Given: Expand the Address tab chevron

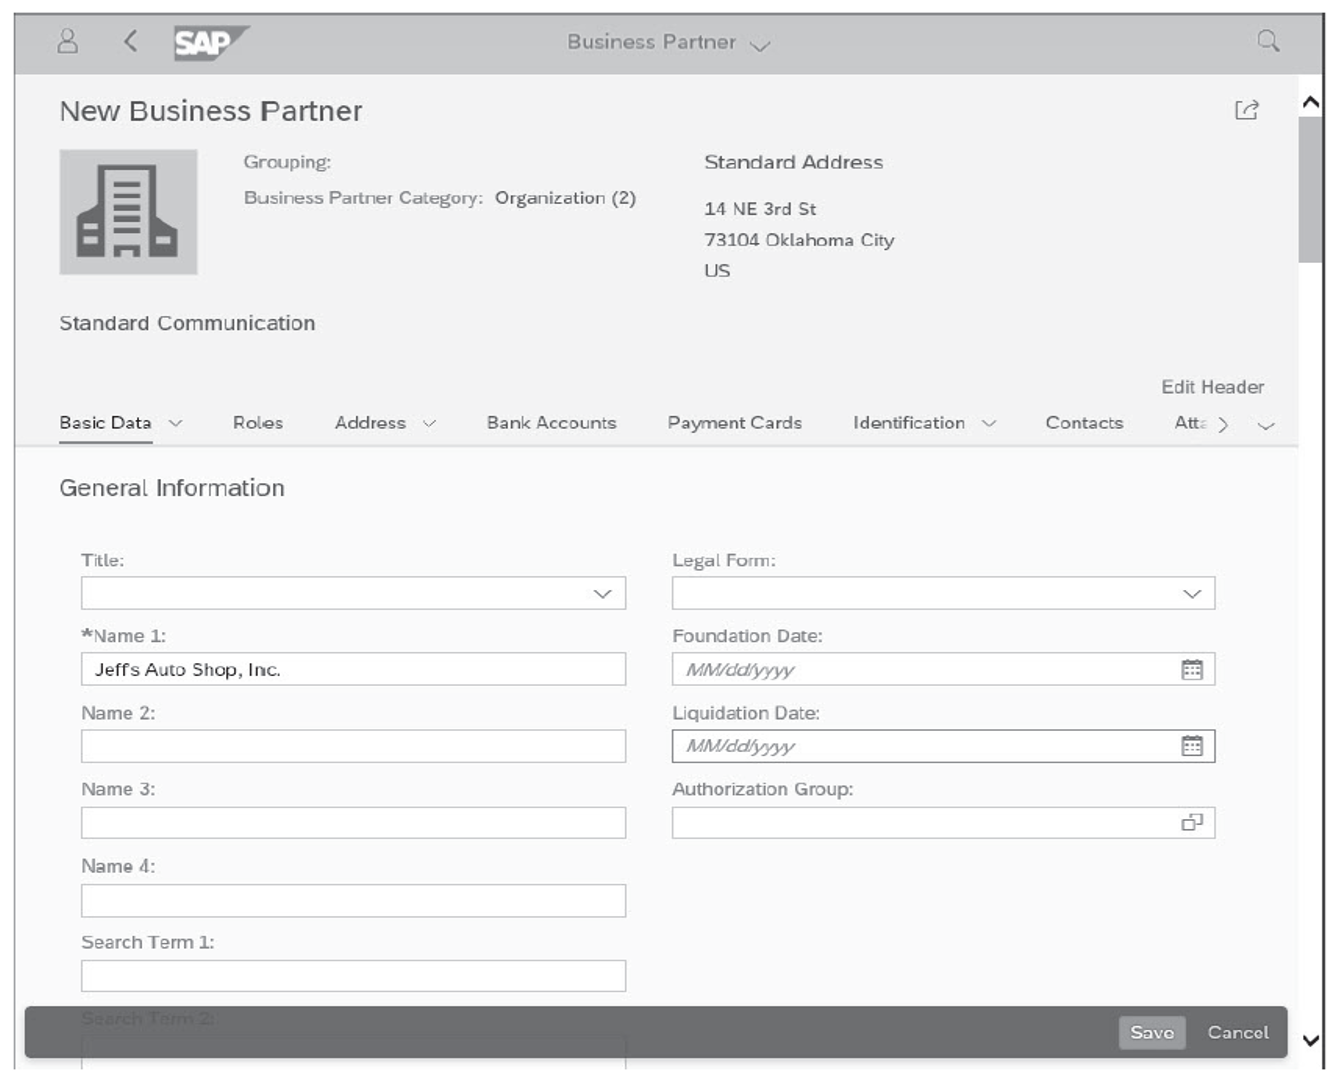Looking at the screenshot, I should pos(429,424).
